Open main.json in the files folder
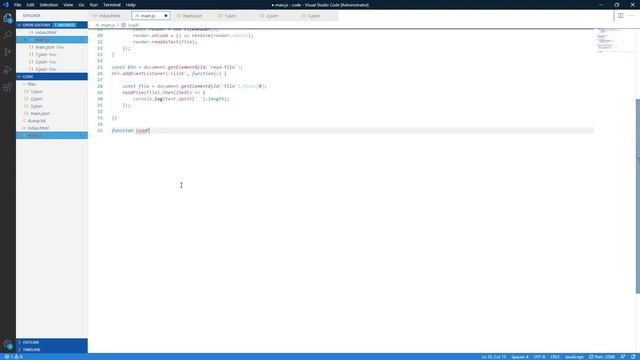 tap(52, 113)
